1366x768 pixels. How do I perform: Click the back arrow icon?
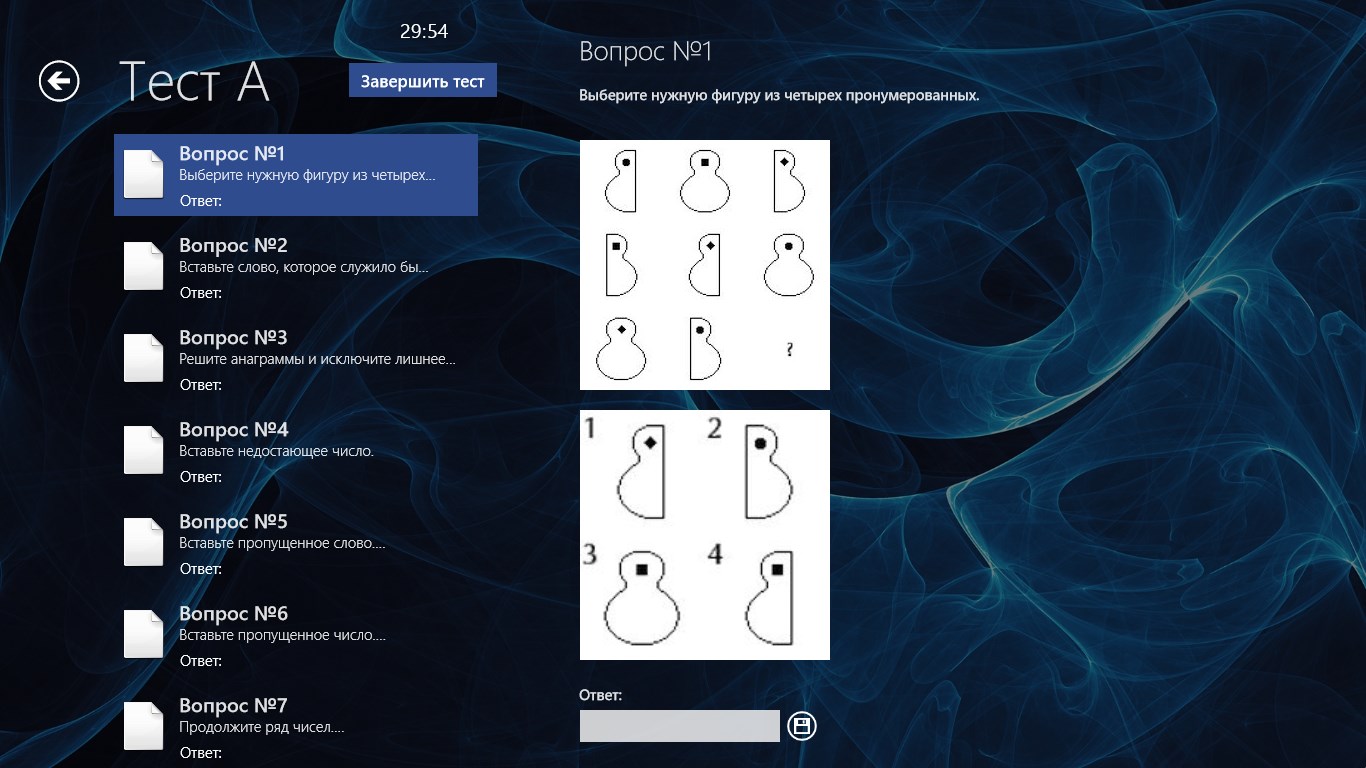pos(59,81)
